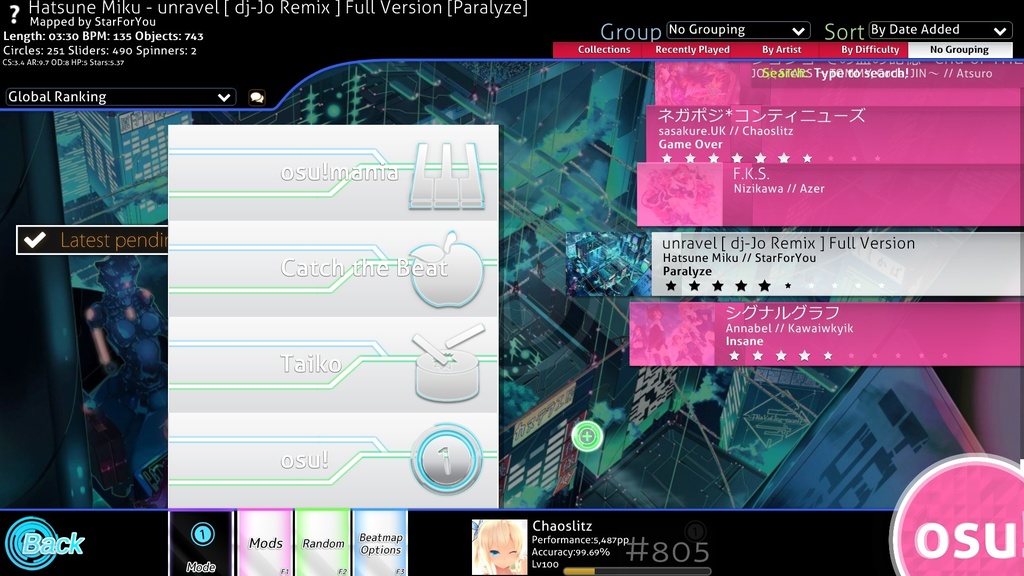This screenshot has width=1024, height=576.
Task: Pick the Catch the Beat apple icon
Action: click(447, 269)
